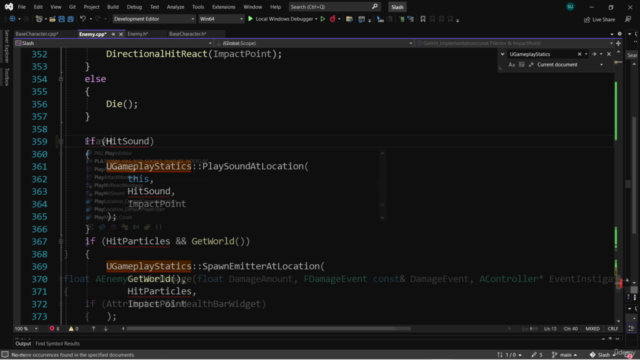
Task: Collapse the else block at line 354
Action: pos(61,79)
